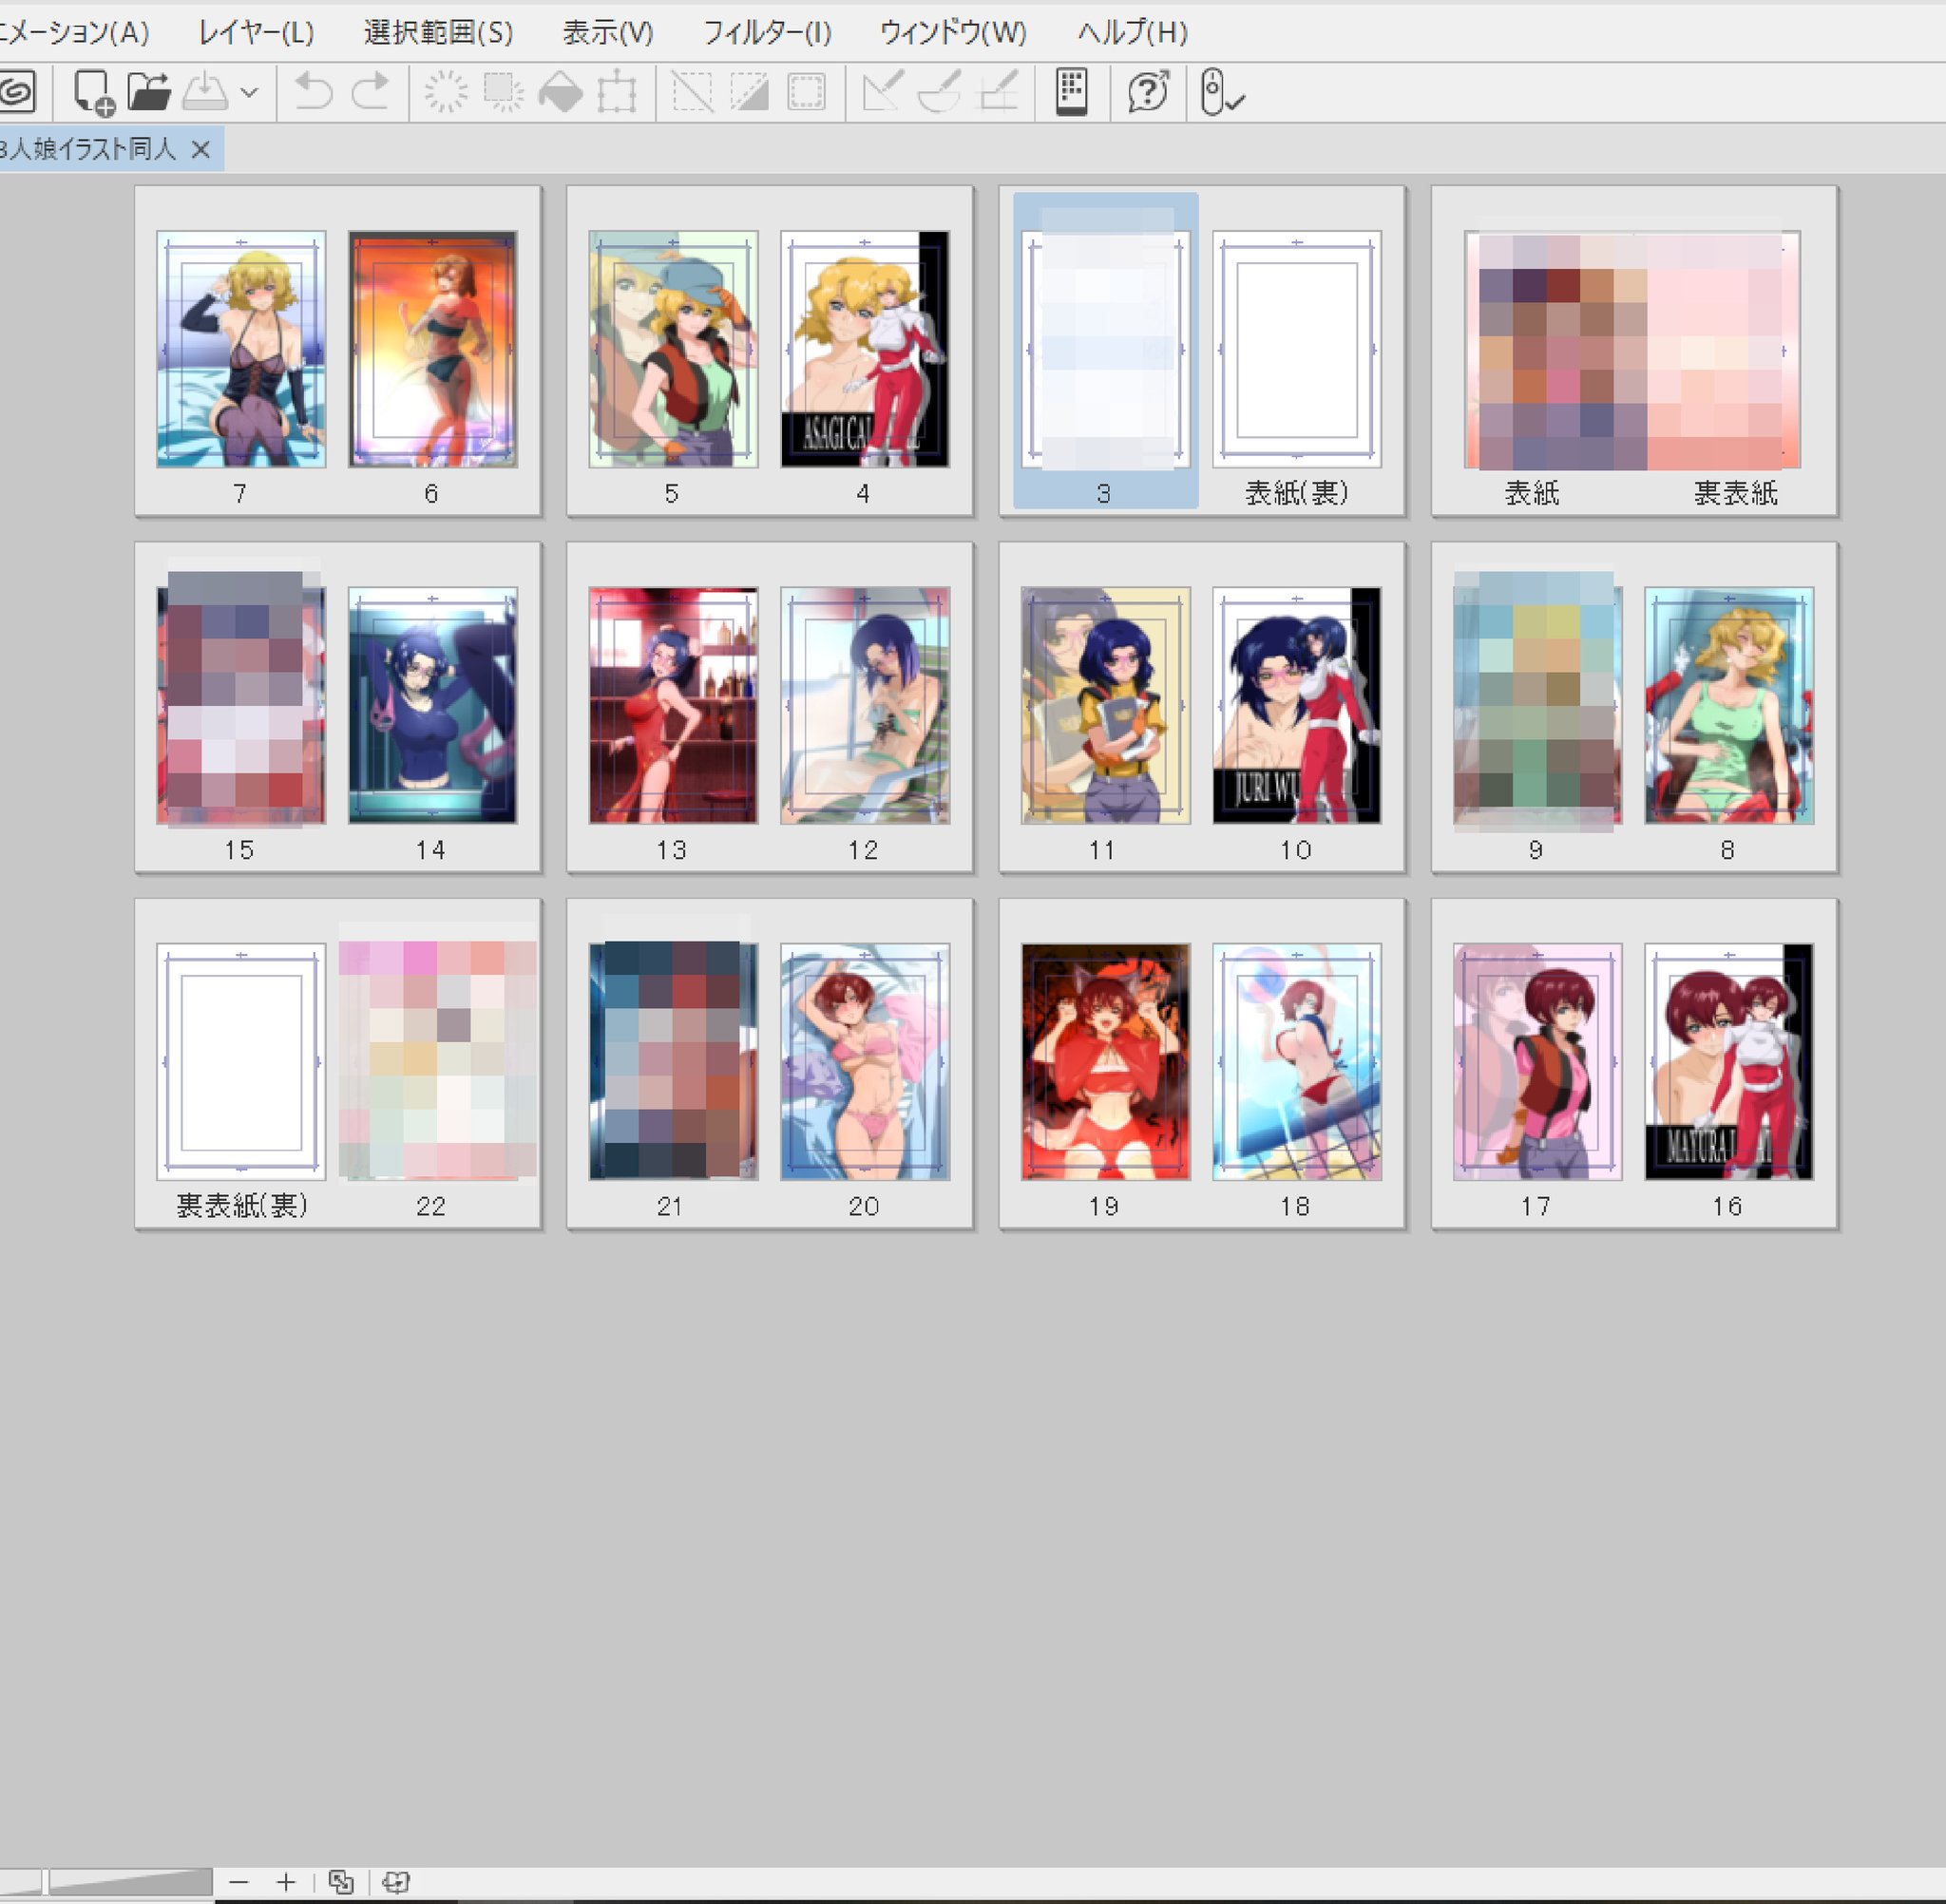This screenshot has height=1904, width=1946.
Task: Select page 12 thumbnail
Action: pyautogui.click(x=865, y=705)
